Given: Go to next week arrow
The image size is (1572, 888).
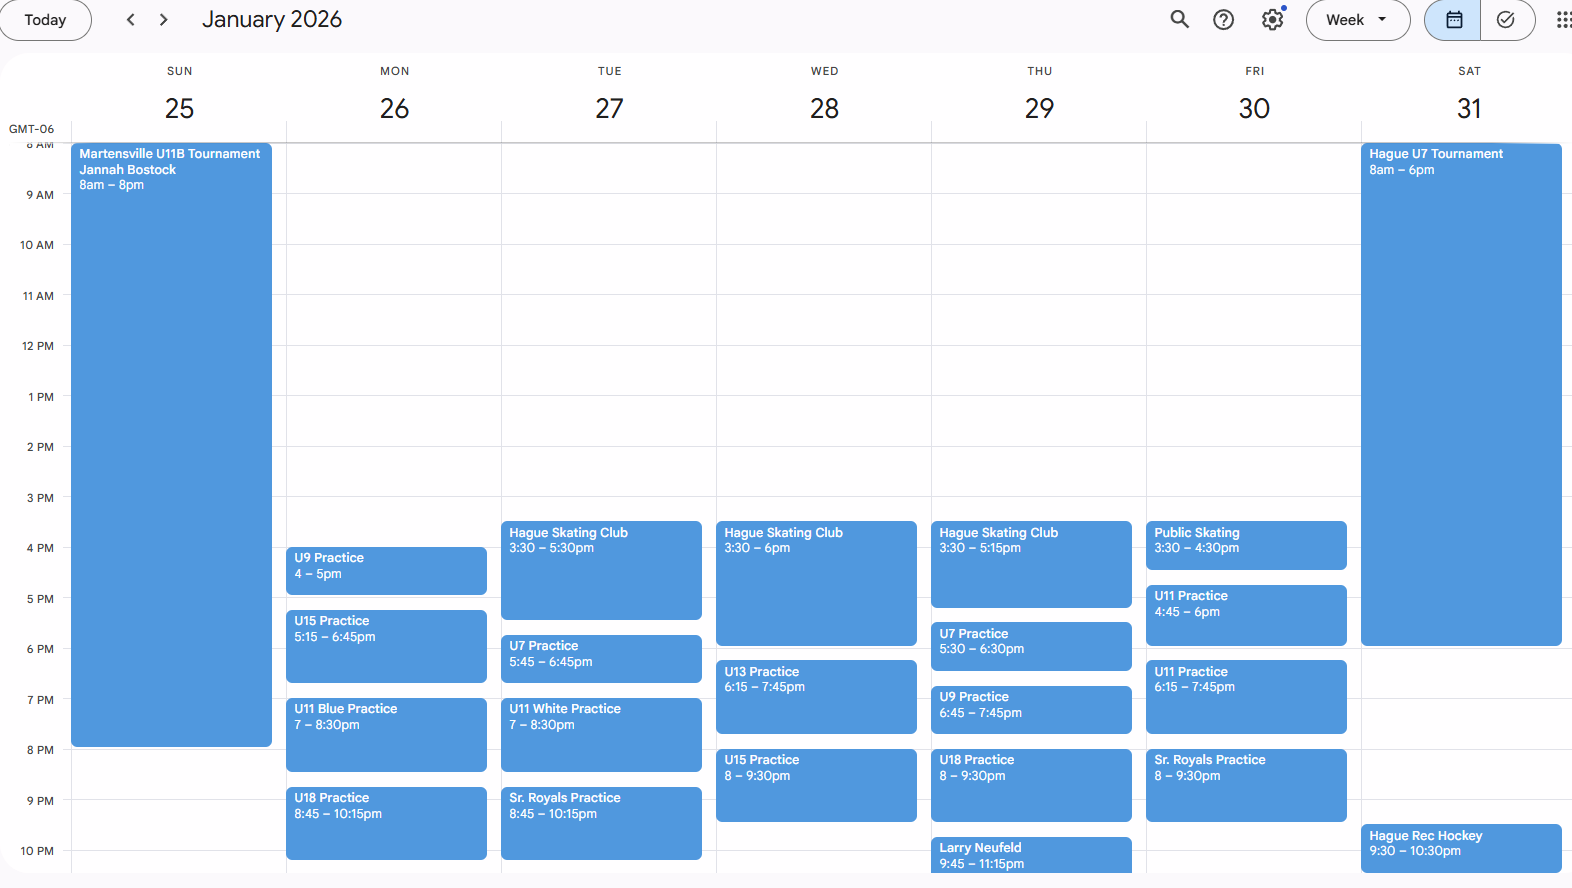Looking at the screenshot, I should 164,20.
